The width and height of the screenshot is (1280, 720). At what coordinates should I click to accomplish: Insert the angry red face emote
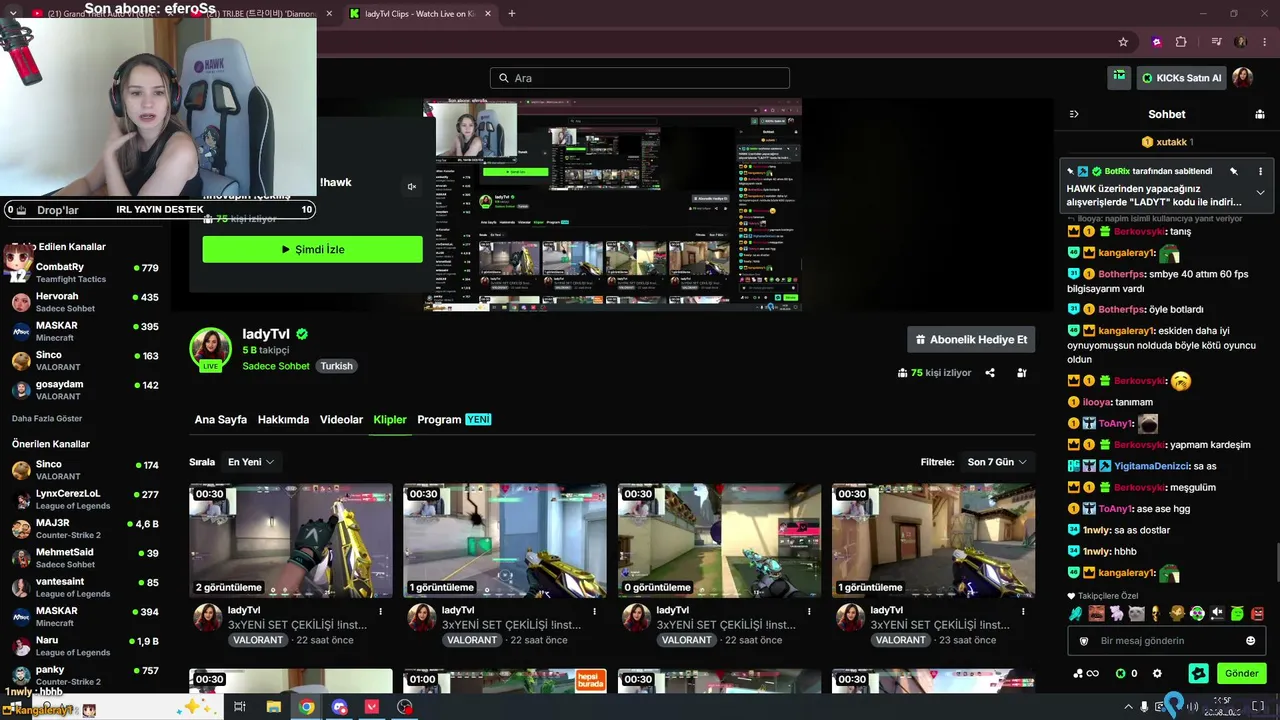(x=1257, y=613)
